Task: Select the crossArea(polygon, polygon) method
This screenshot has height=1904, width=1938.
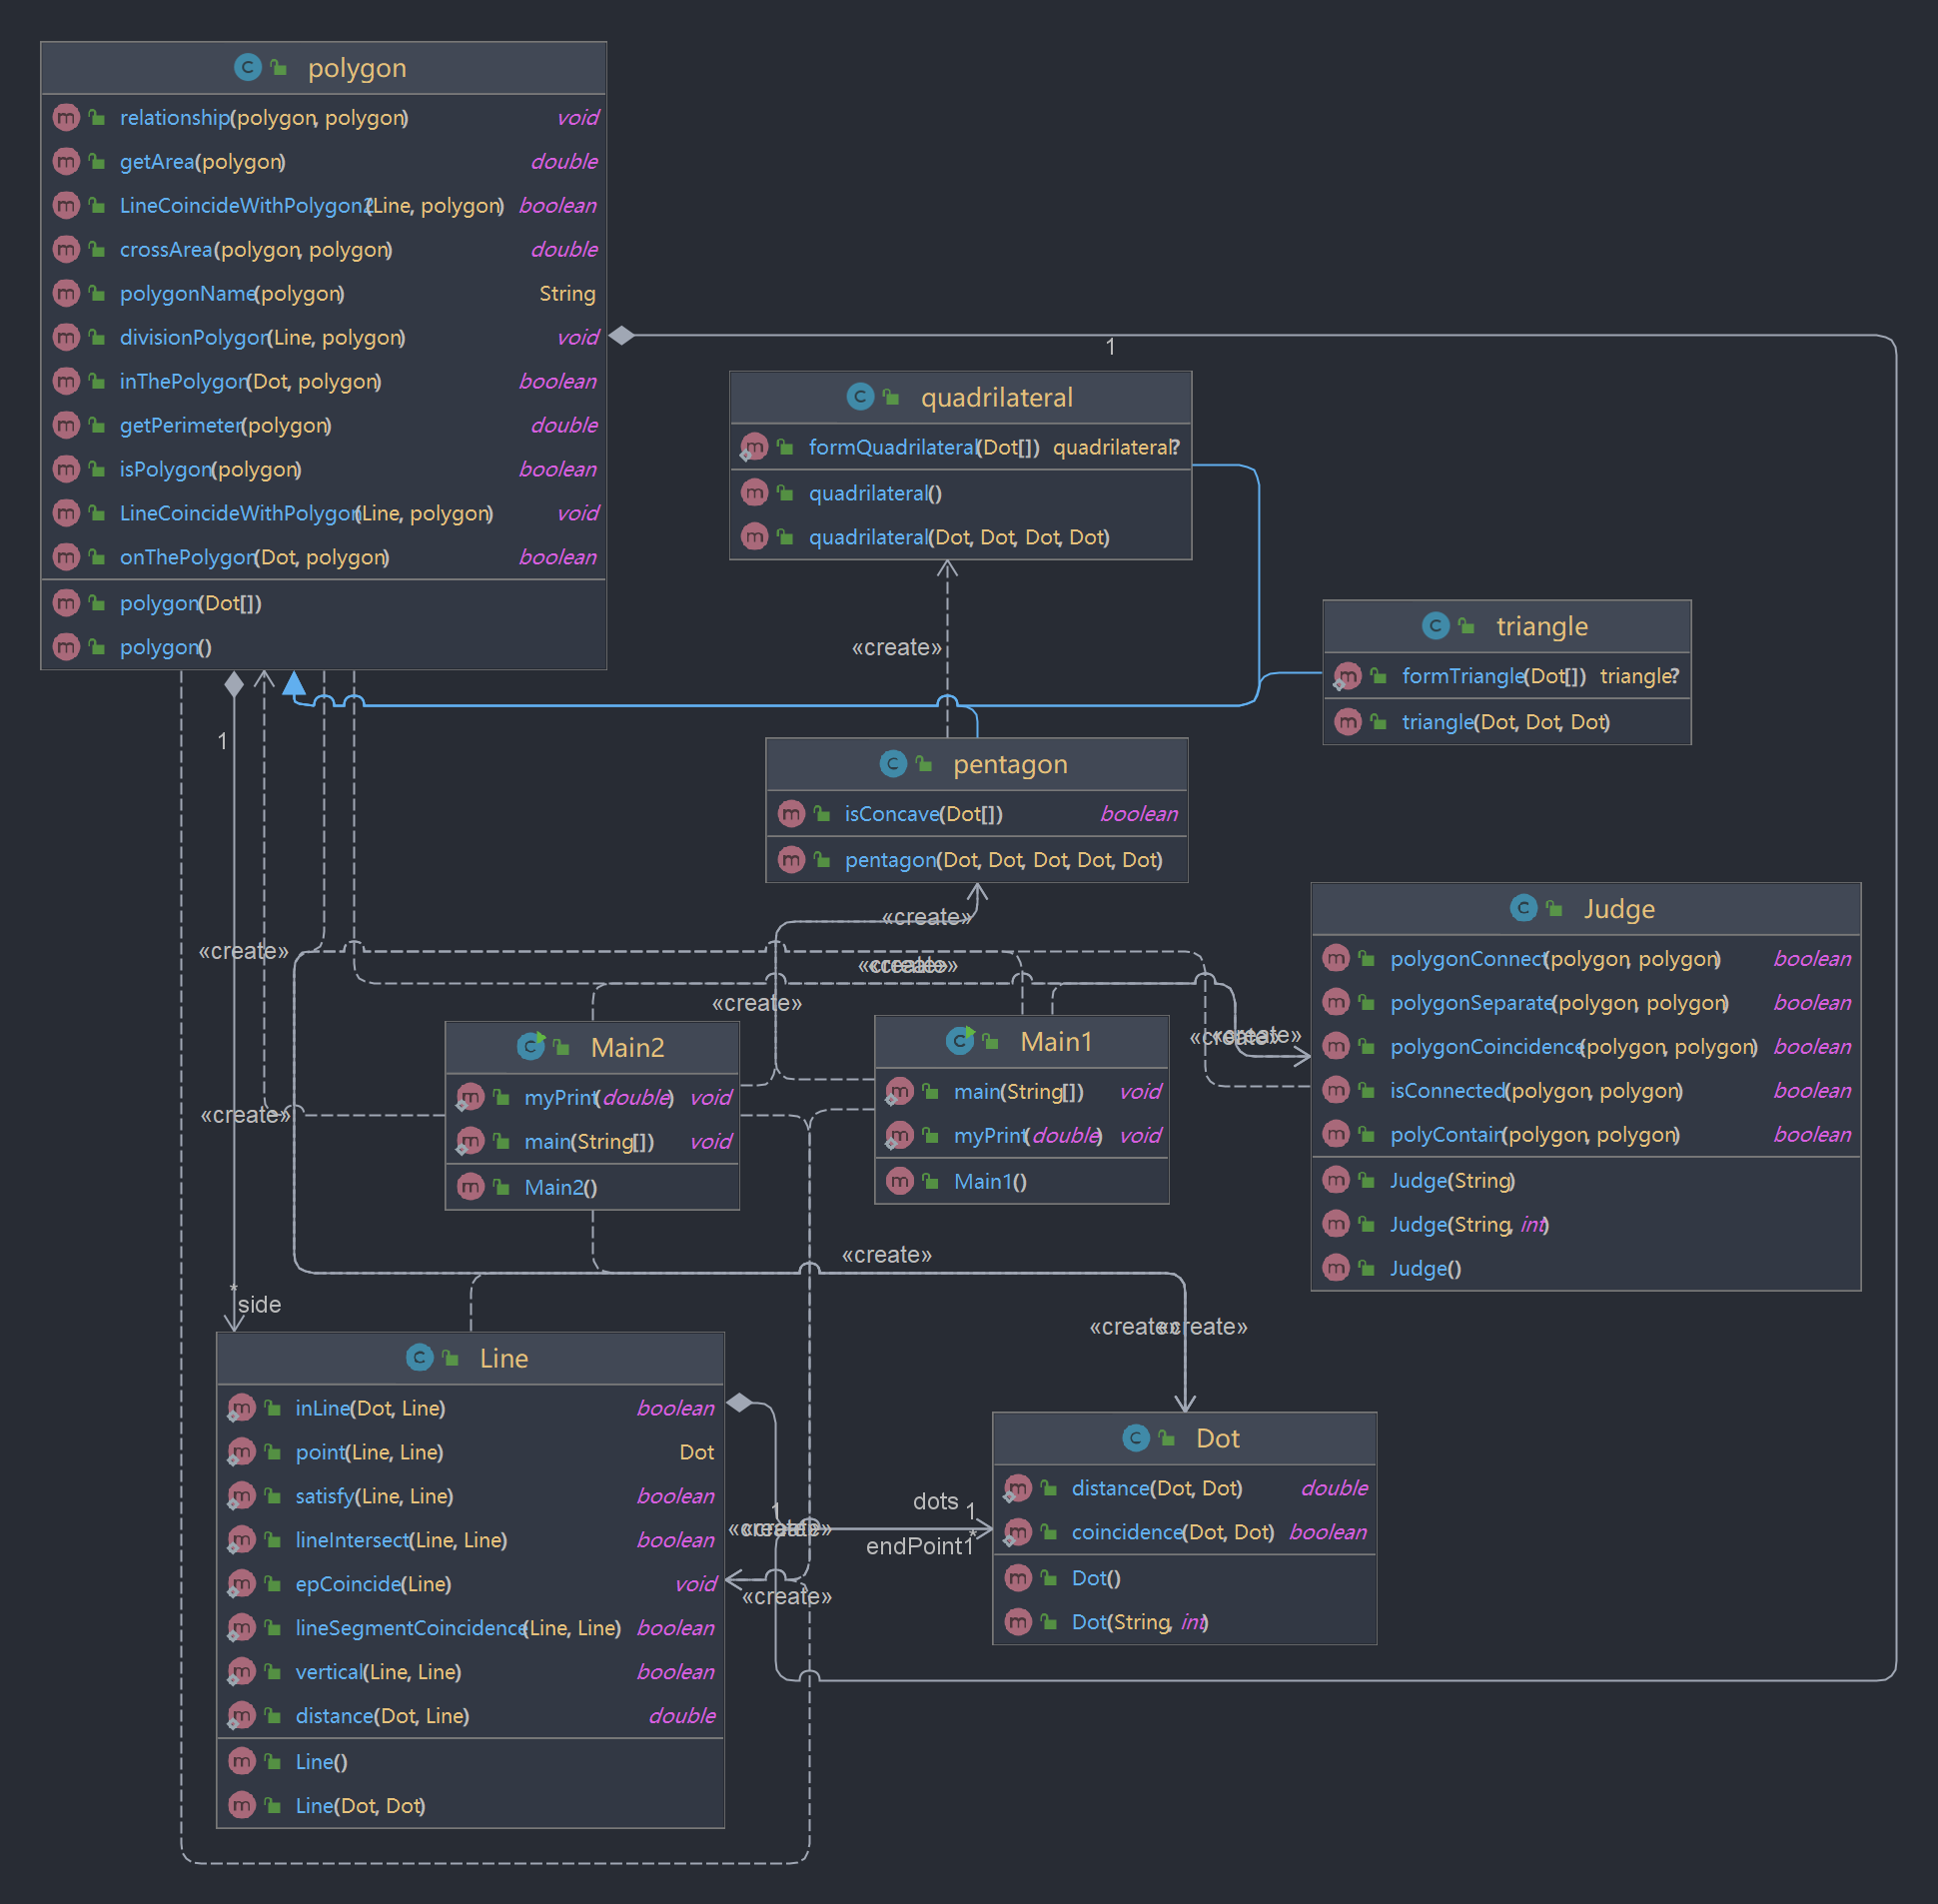Action: (255, 249)
